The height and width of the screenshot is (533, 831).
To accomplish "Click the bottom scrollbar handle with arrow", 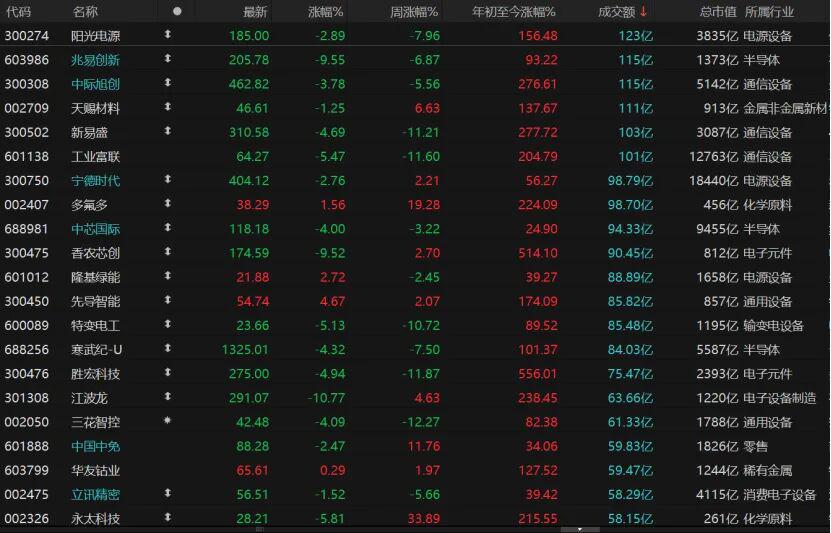I will coord(580,529).
